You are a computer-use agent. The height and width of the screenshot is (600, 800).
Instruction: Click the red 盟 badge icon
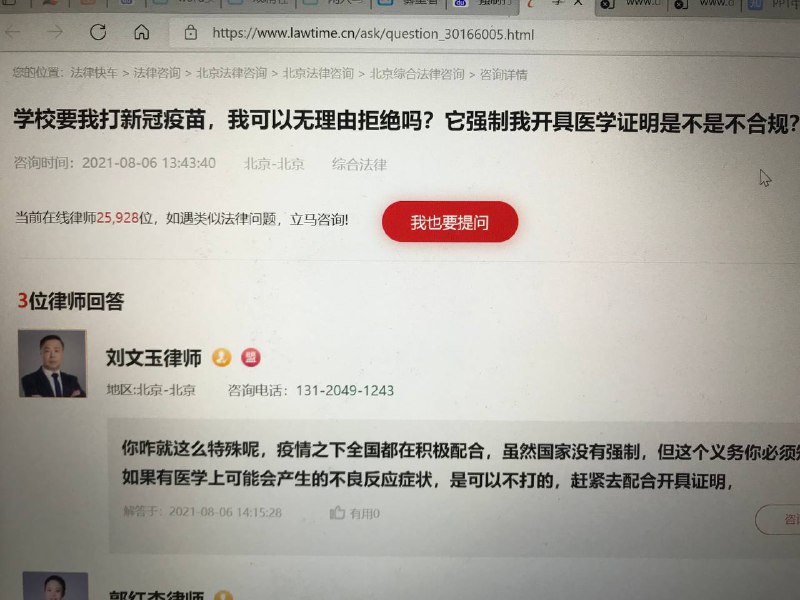point(251,357)
